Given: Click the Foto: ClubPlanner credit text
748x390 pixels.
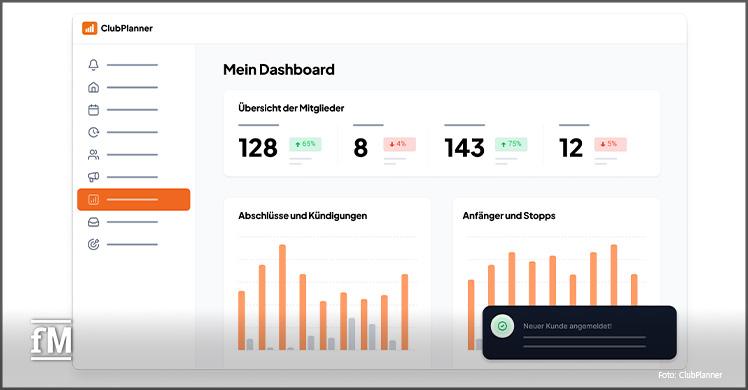Looking at the screenshot, I should [690, 375].
